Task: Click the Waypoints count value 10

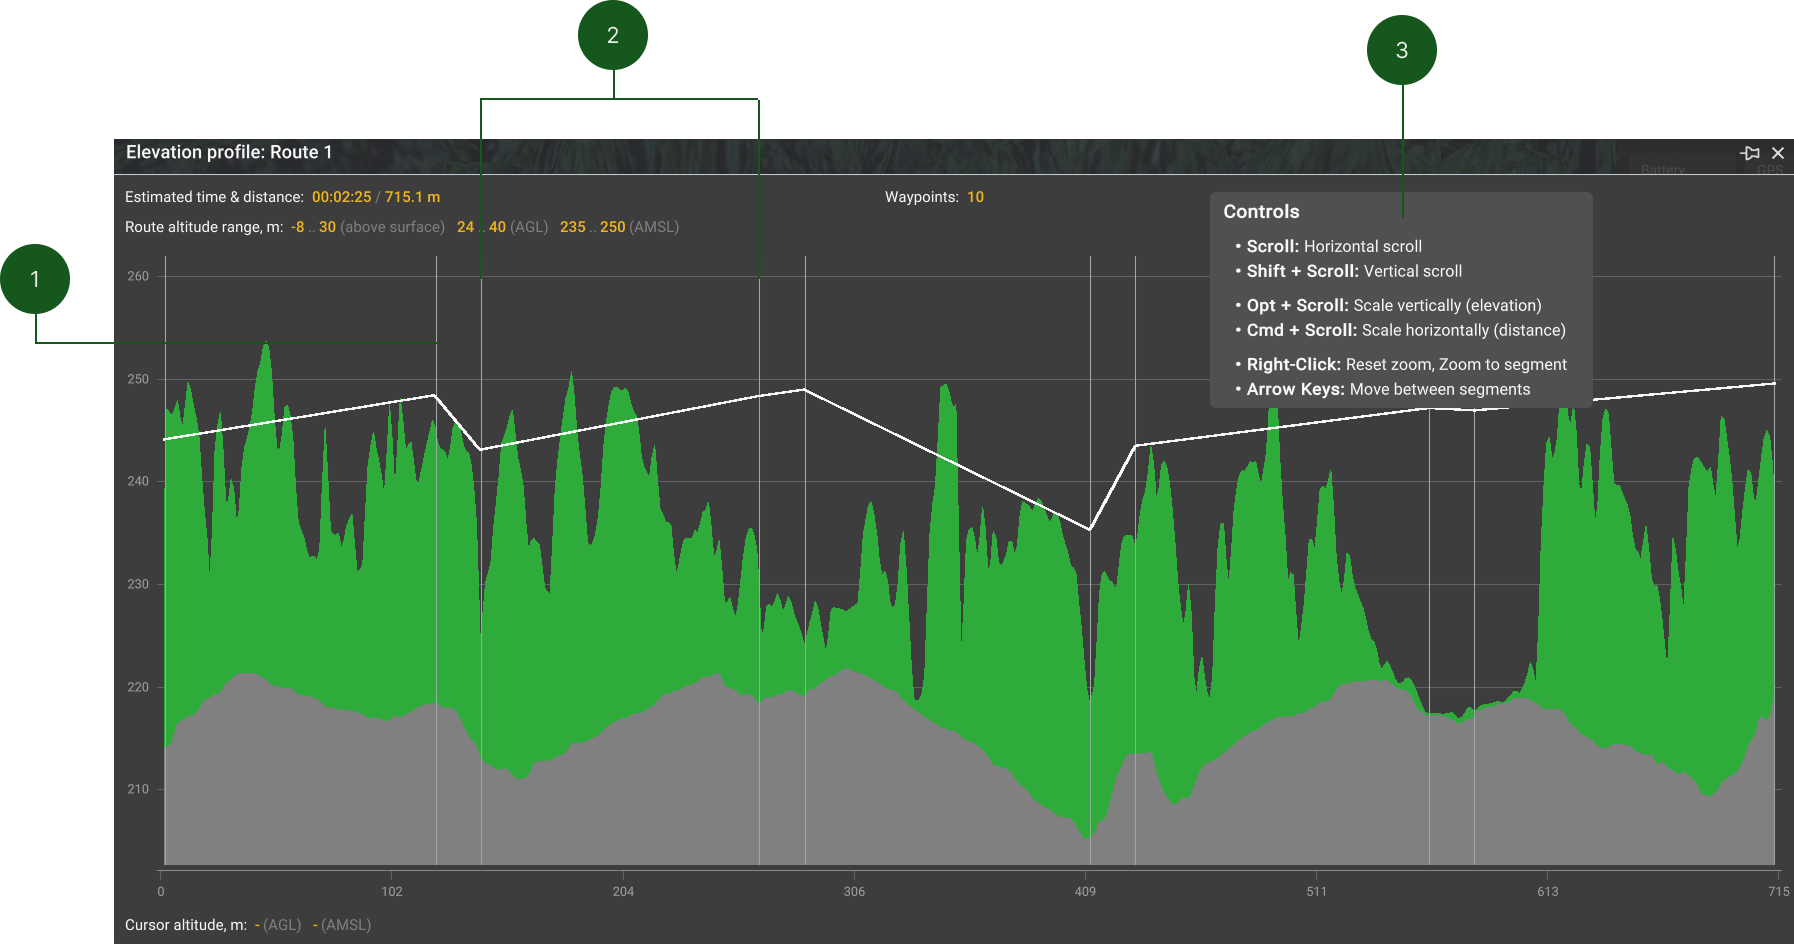Action: [x=975, y=197]
